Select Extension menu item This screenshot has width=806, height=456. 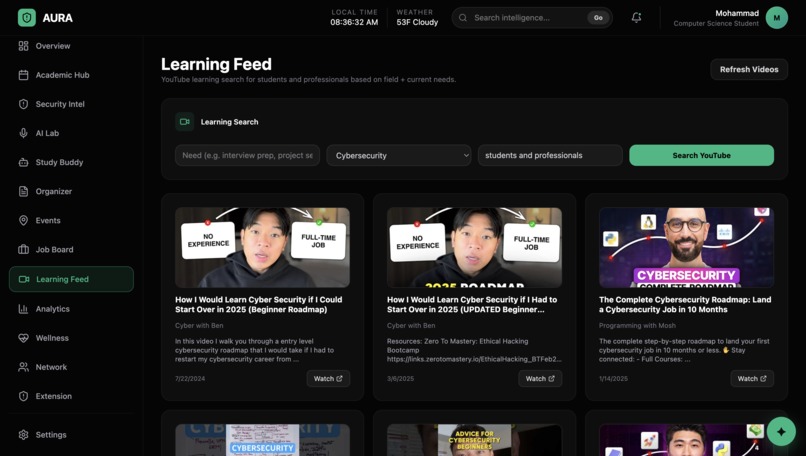71,396
